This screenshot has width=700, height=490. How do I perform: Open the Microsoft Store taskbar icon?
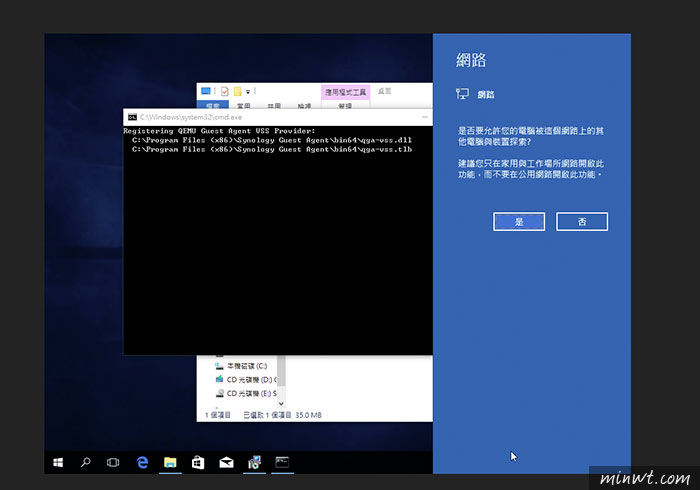pyautogui.click(x=198, y=462)
